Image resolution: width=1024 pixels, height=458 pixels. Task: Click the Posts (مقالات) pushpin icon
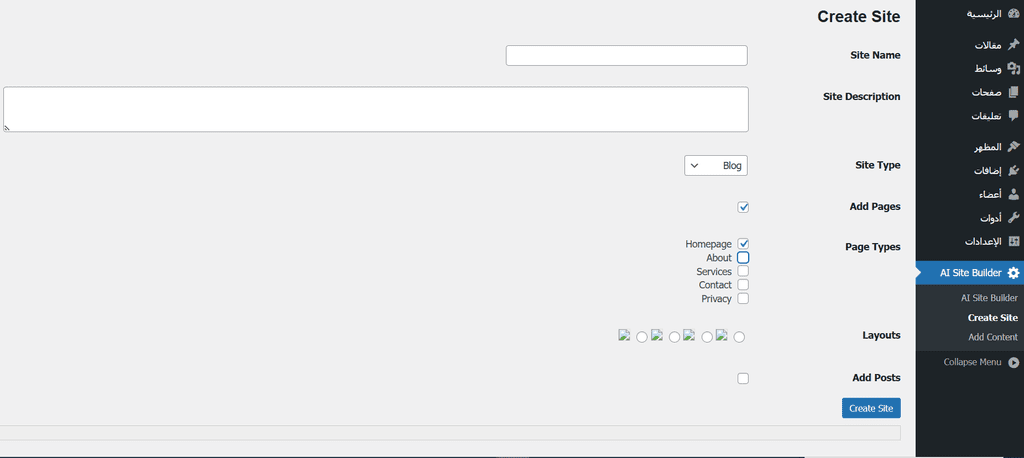point(1013,44)
